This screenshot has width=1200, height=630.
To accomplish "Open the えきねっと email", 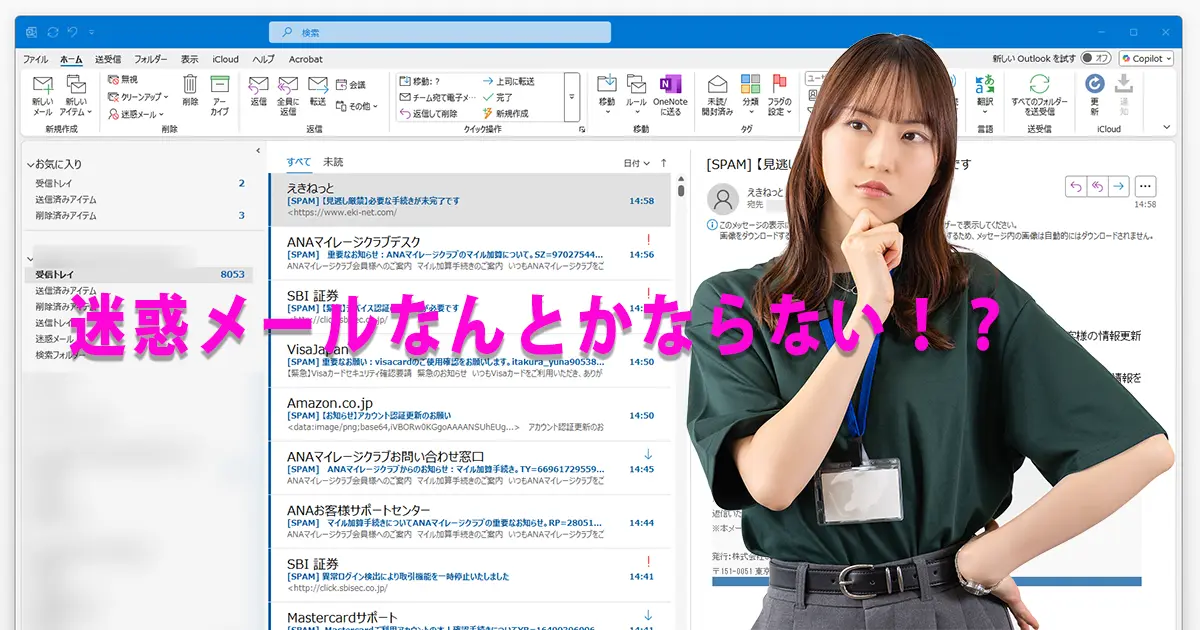I will point(470,199).
